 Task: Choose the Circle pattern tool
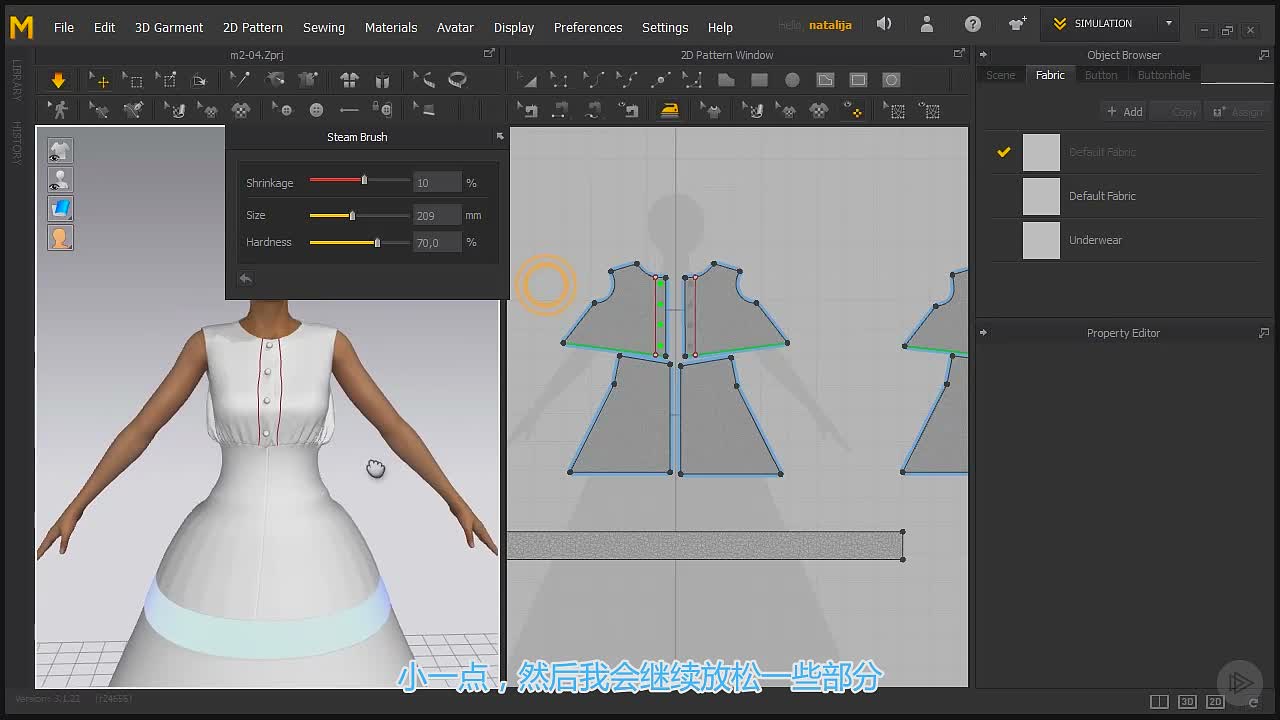coord(792,80)
